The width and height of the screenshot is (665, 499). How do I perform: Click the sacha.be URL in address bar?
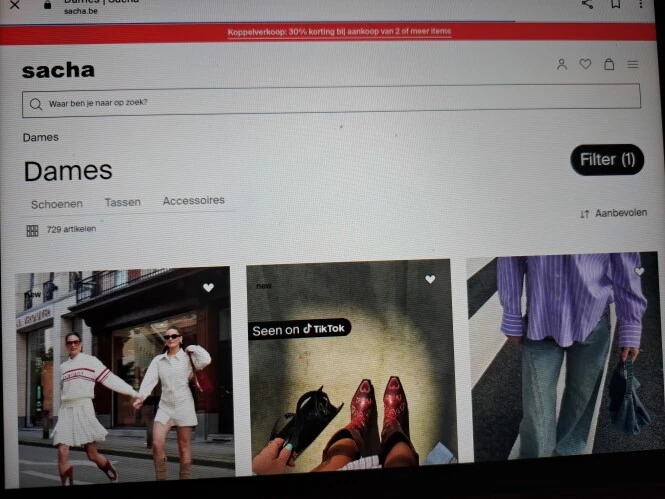pos(81,11)
